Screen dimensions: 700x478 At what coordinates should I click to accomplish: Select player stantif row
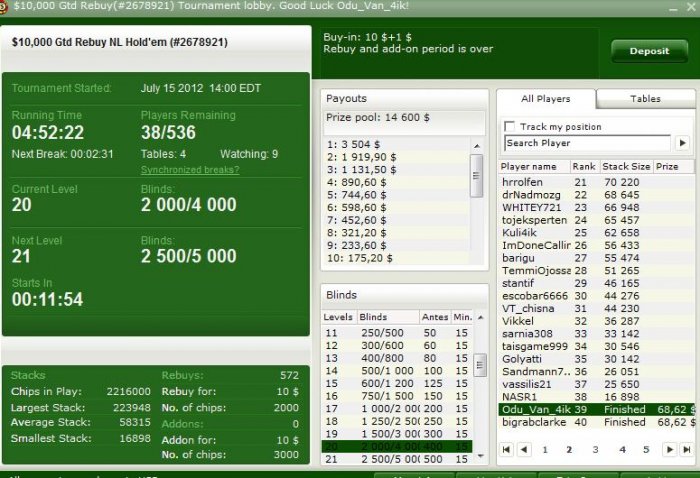pos(596,283)
